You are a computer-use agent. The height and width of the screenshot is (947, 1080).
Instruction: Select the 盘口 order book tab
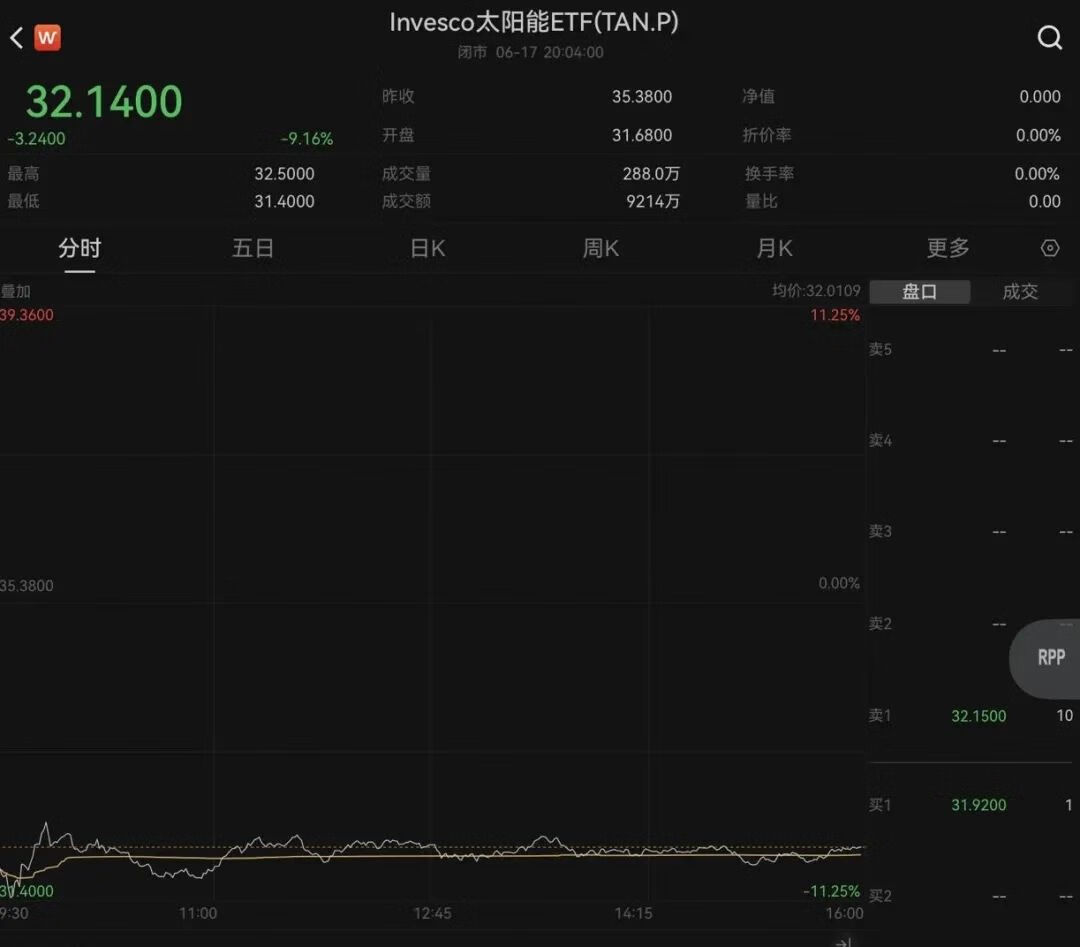[x=920, y=292]
